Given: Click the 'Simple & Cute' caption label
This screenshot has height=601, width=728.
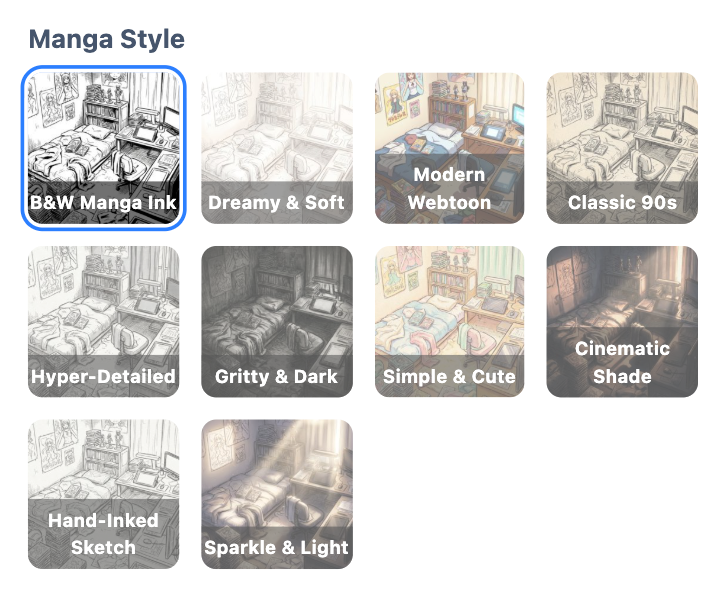Looking at the screenshot, I should click(449, 377).
